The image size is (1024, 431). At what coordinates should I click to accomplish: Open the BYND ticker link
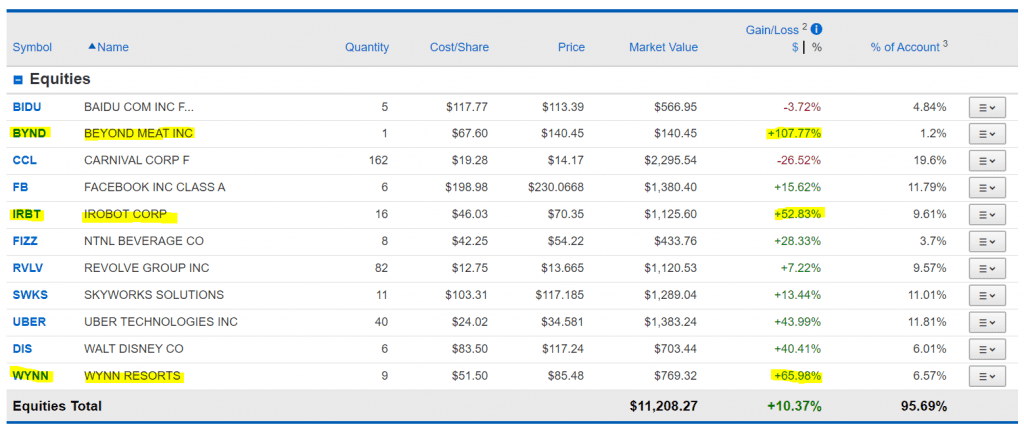pos(30,133)
